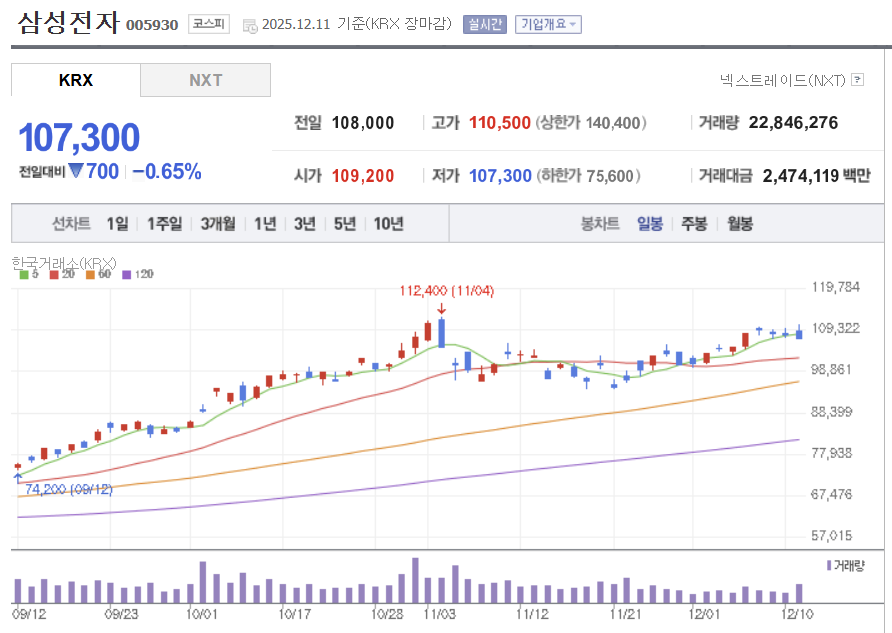
Task: Click the 한국거래소(KRX) chart label
Action: click(64, 263)
